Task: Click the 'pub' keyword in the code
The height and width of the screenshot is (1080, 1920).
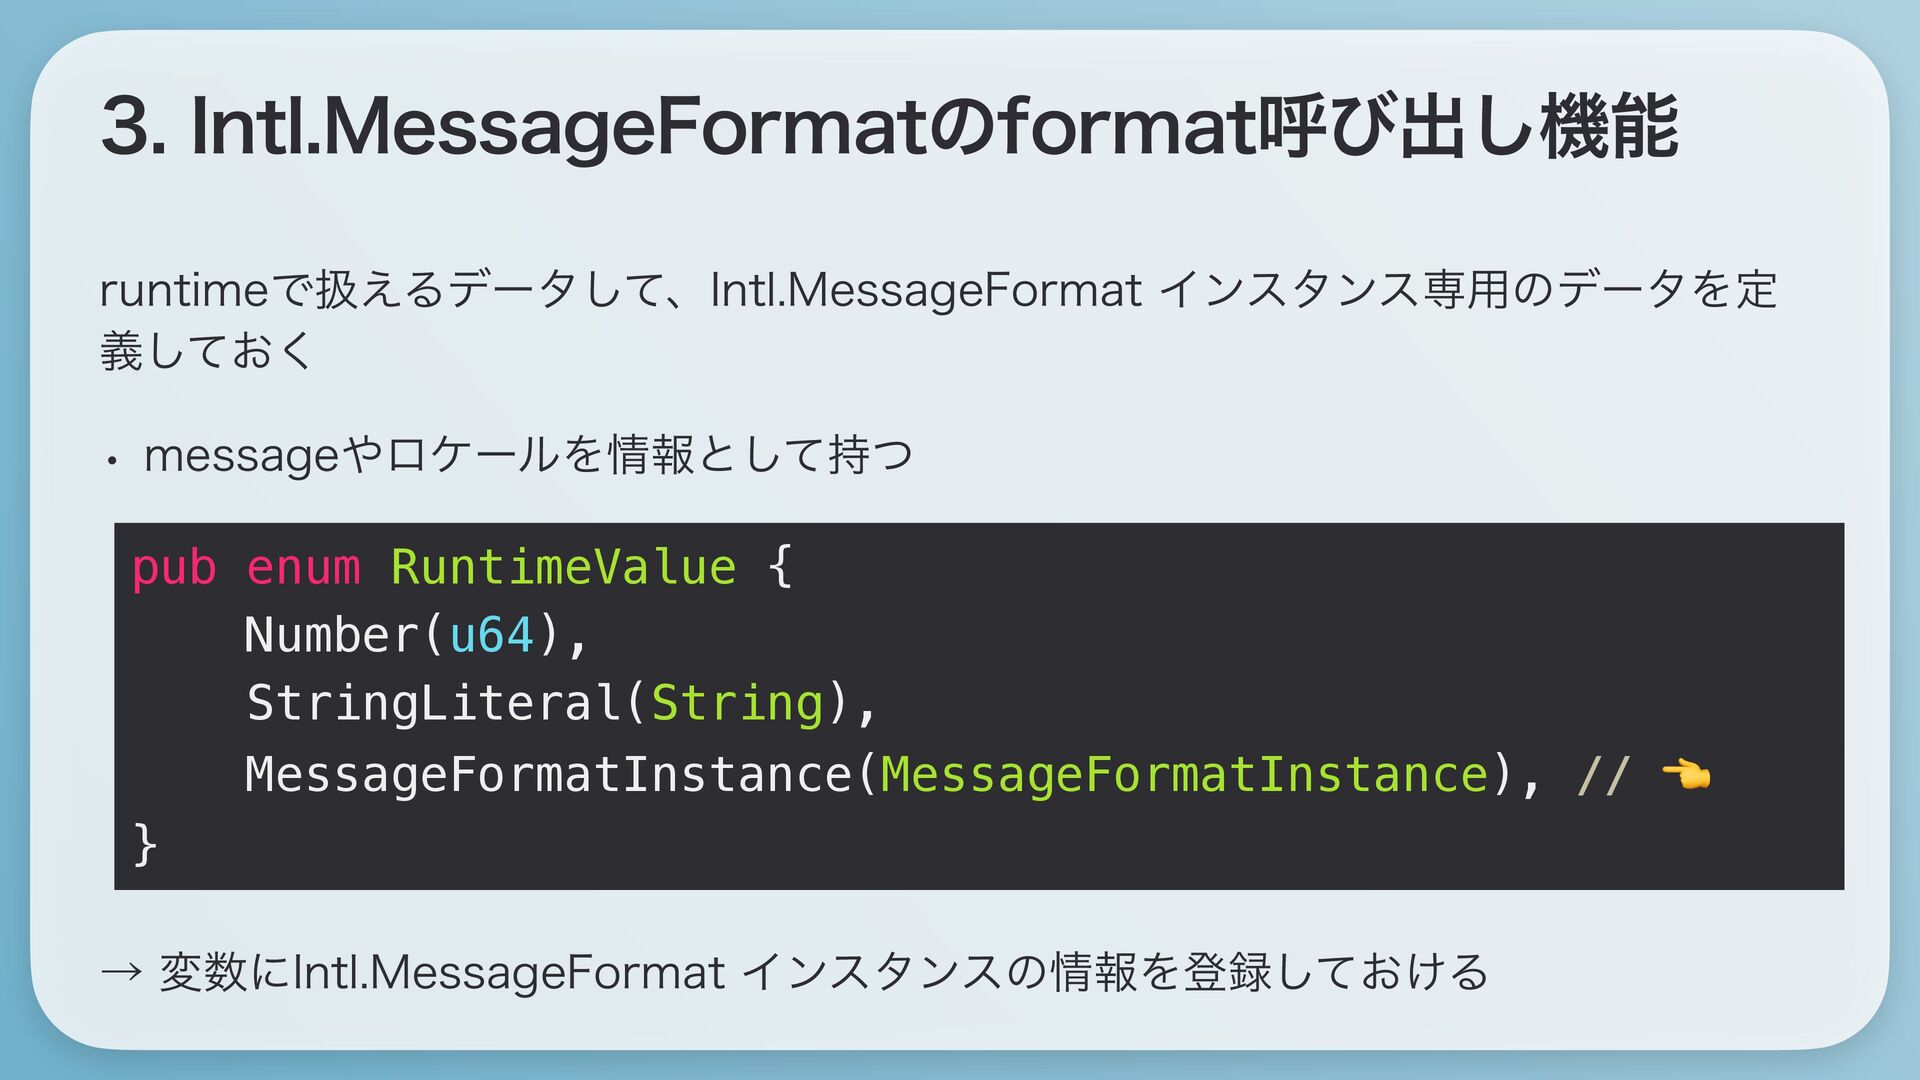Action: click(174, 567)
